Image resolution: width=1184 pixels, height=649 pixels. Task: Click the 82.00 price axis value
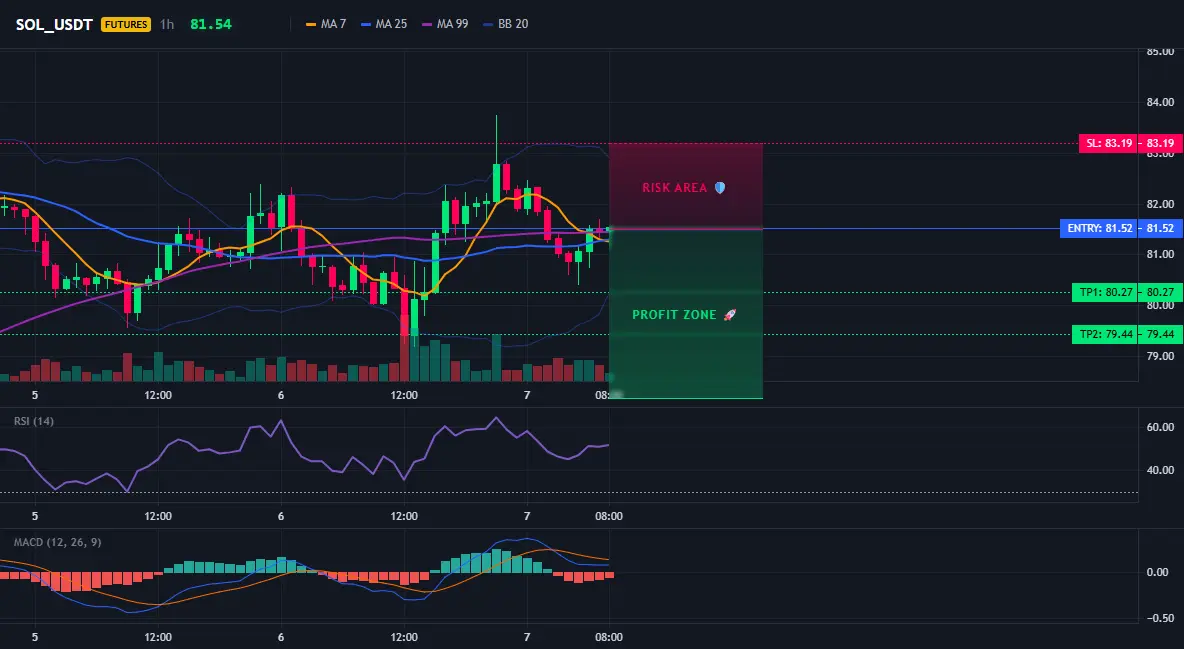(x=1161, y=204)
